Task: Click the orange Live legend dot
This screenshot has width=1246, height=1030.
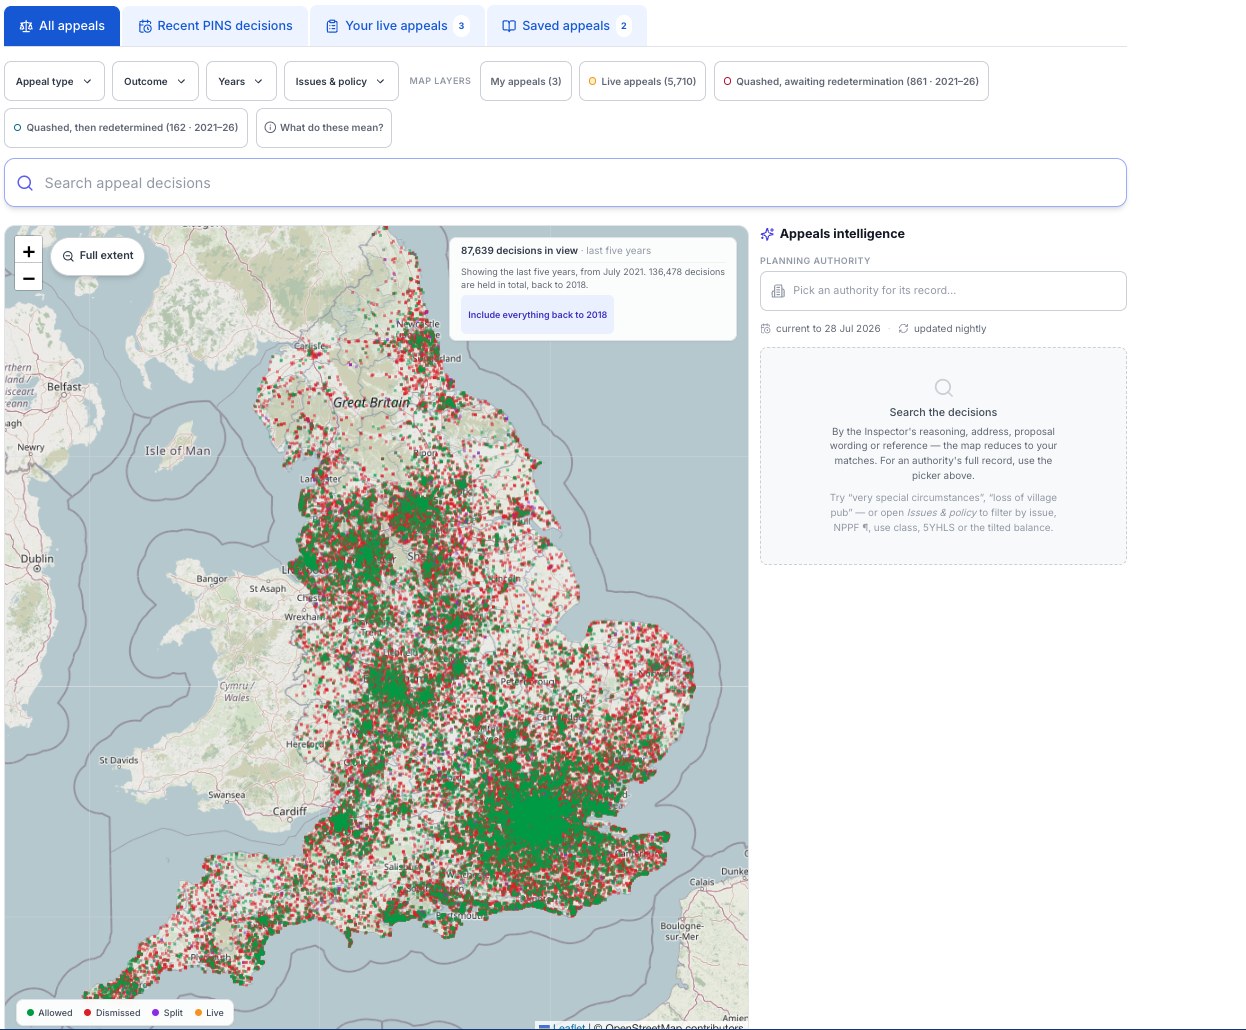Action: [199, 1013]
